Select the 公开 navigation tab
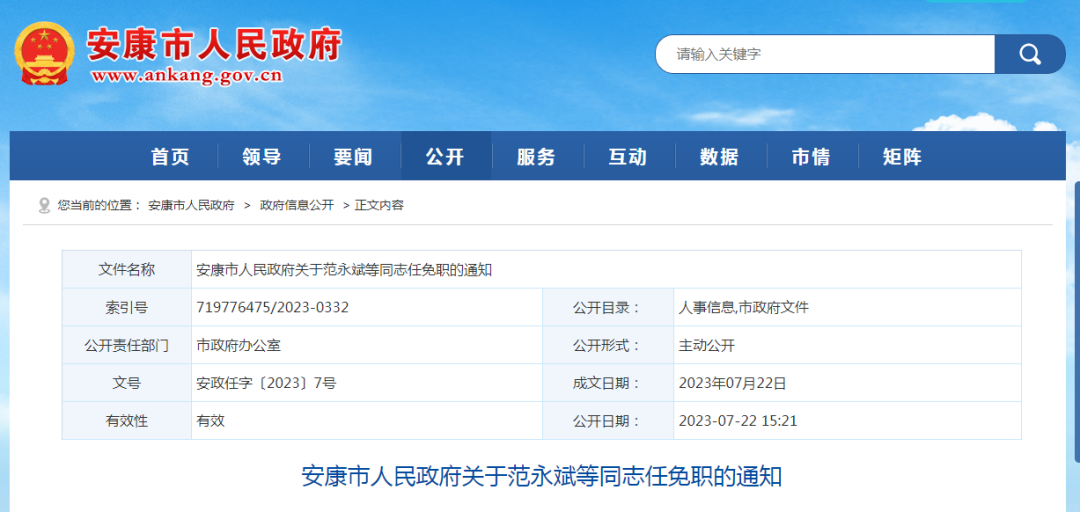Image resolution: width=1080 pixels, height=512 pixels. coord(445,157)
